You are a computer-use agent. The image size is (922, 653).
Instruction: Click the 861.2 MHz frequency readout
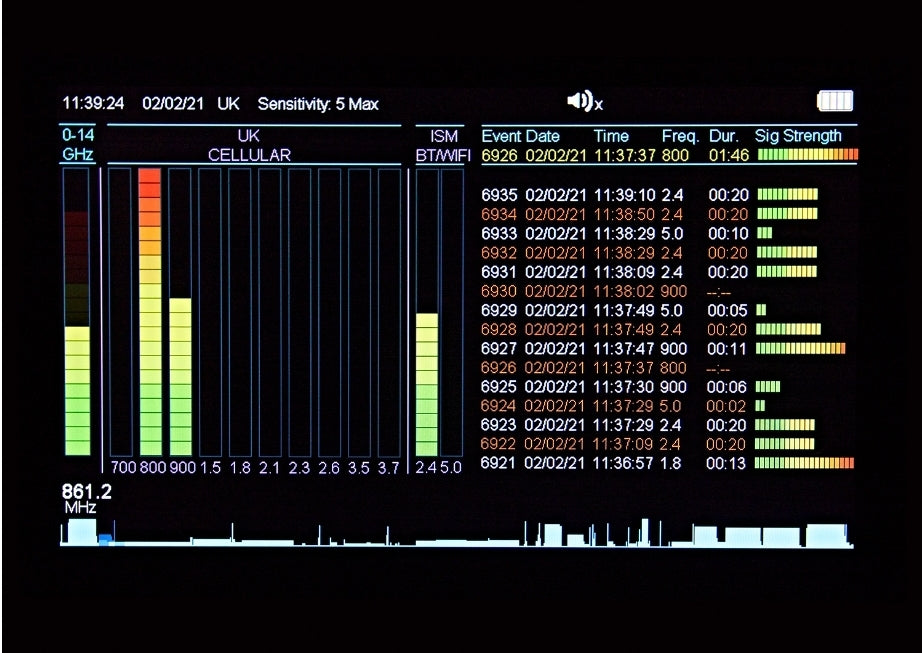click(86, 500)
